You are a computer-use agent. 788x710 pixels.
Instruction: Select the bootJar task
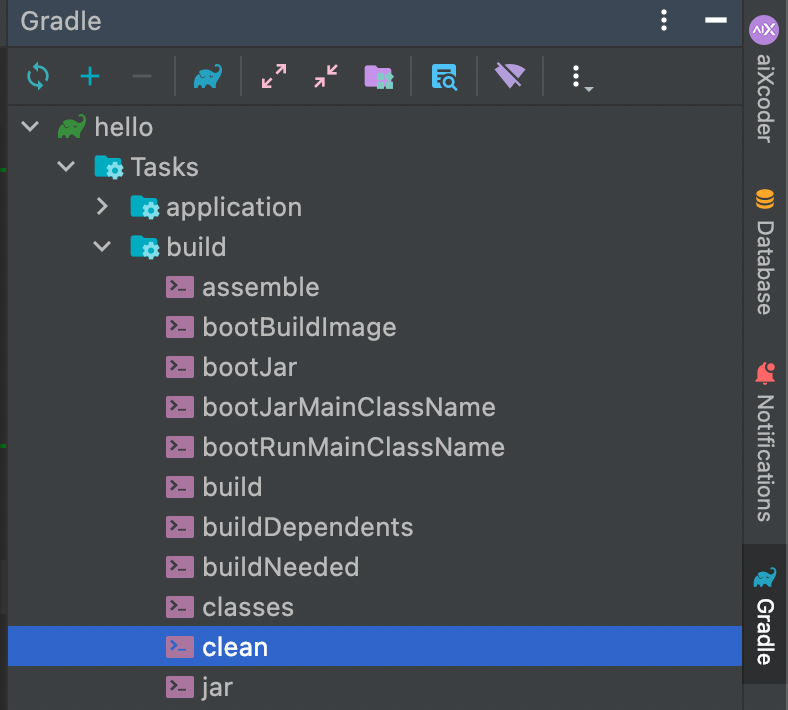pos(374,367)
